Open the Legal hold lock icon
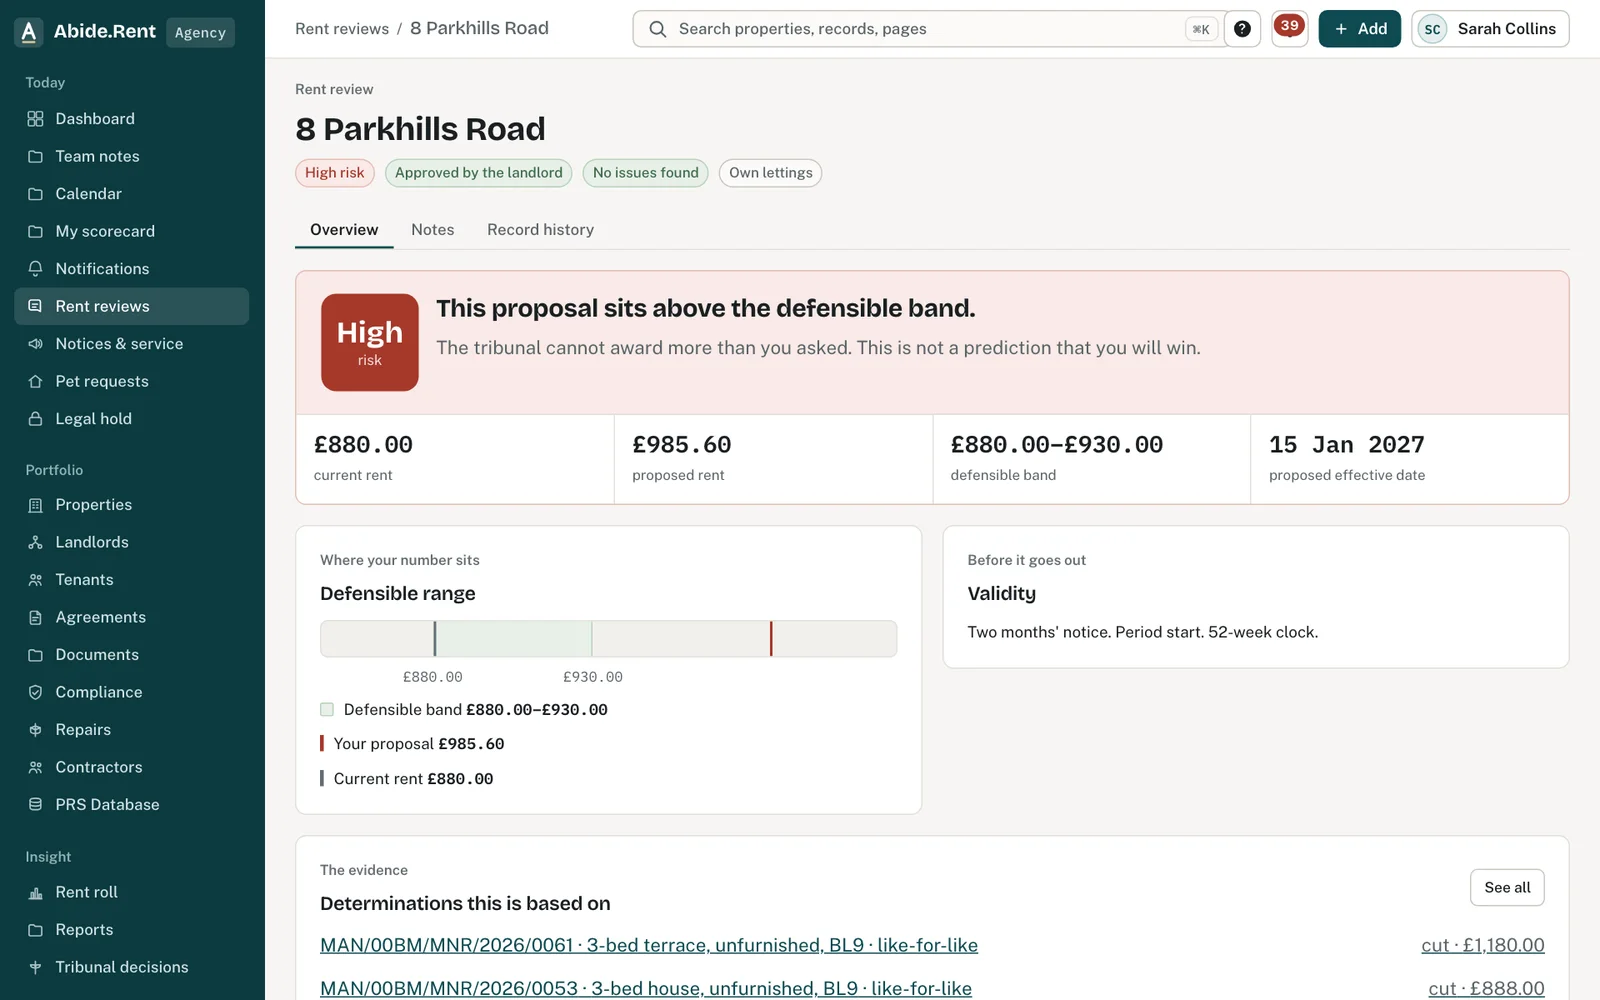This screenshot has height=1000, width=1600. (x=35, y=419)
